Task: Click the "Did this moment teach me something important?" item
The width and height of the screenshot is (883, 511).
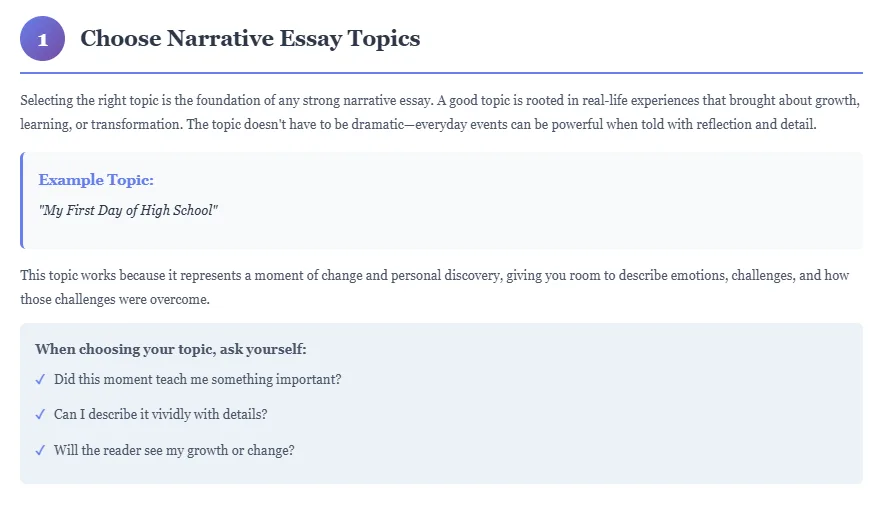Action: point(198,380)
